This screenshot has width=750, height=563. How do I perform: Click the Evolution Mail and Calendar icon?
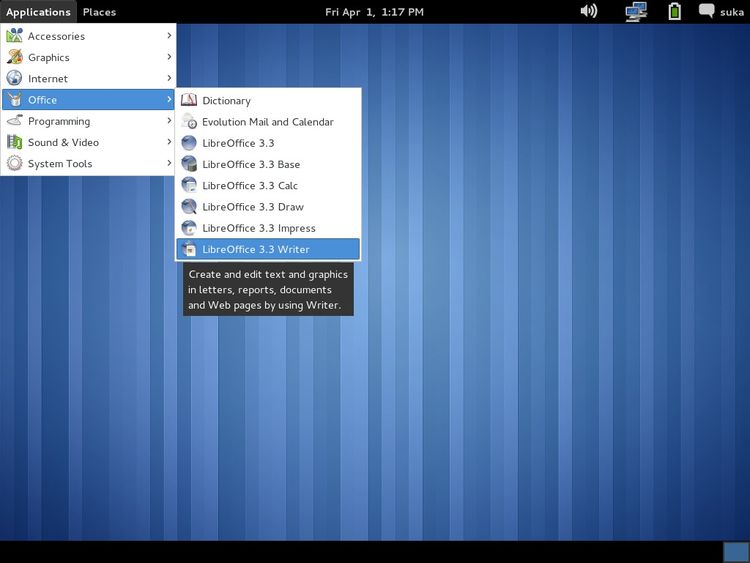point(189,122)
